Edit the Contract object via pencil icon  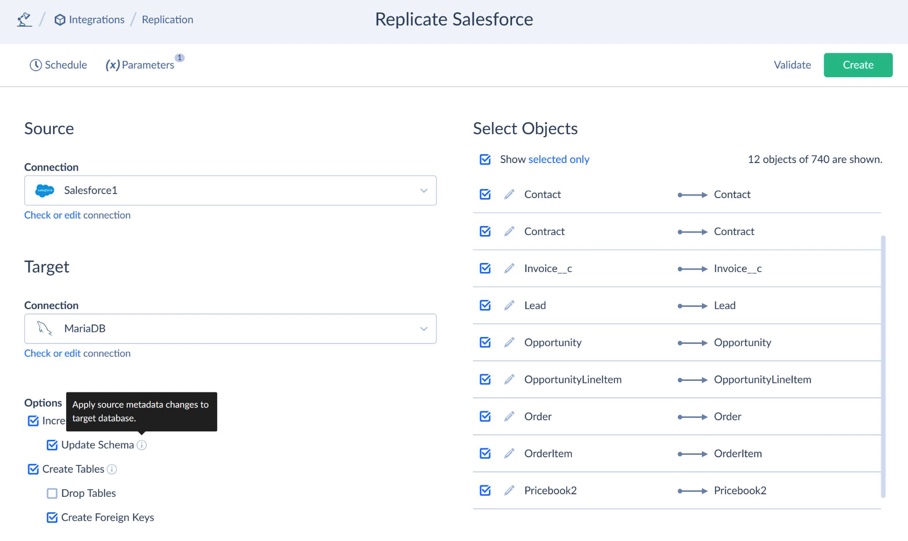[x=509, y=232]
